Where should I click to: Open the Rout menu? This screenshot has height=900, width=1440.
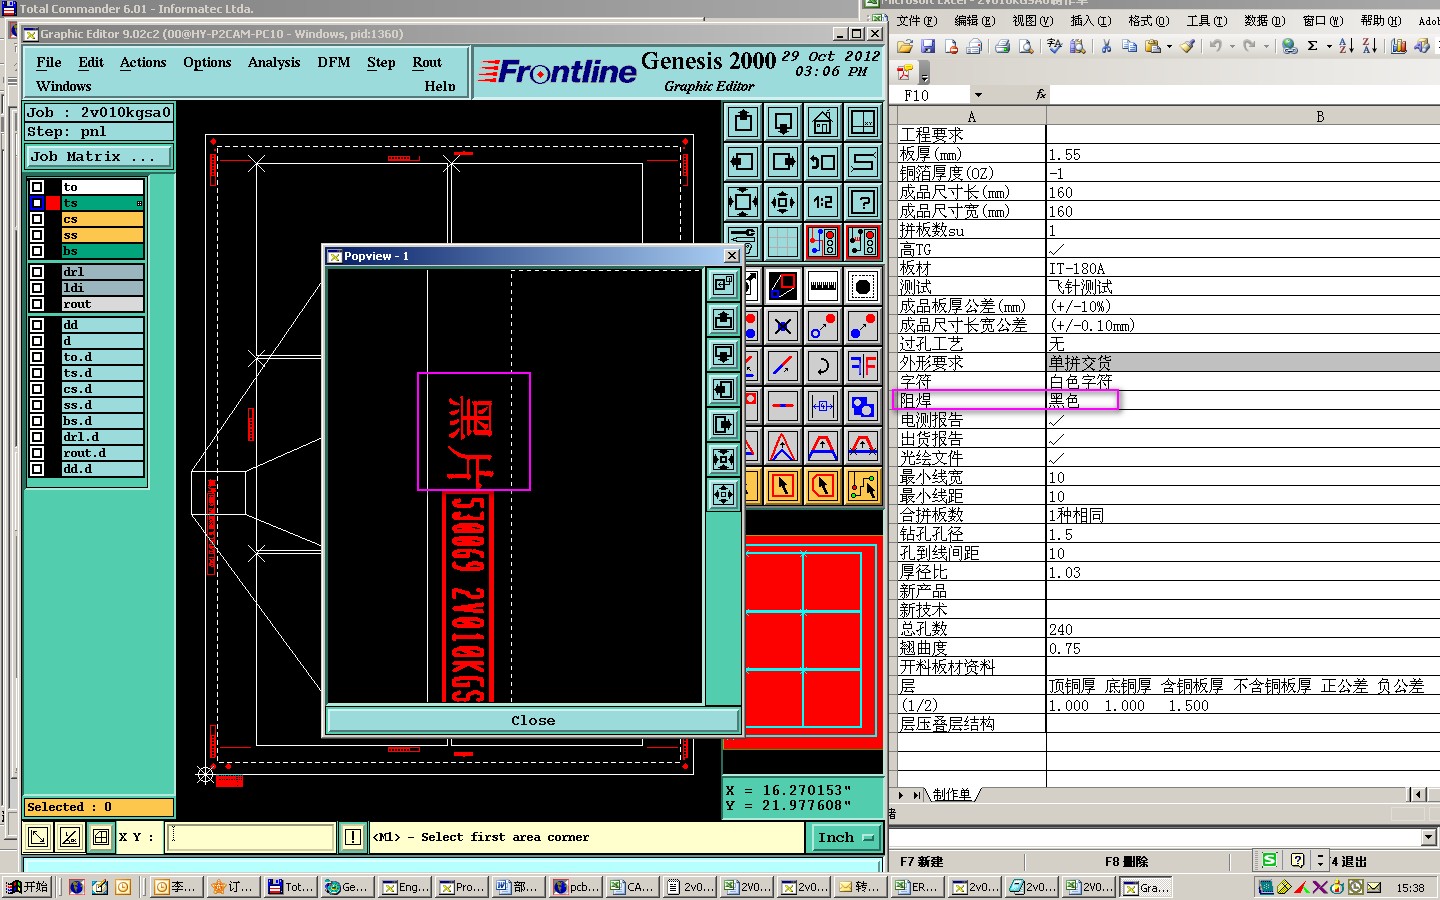click(x=427, y=62)
